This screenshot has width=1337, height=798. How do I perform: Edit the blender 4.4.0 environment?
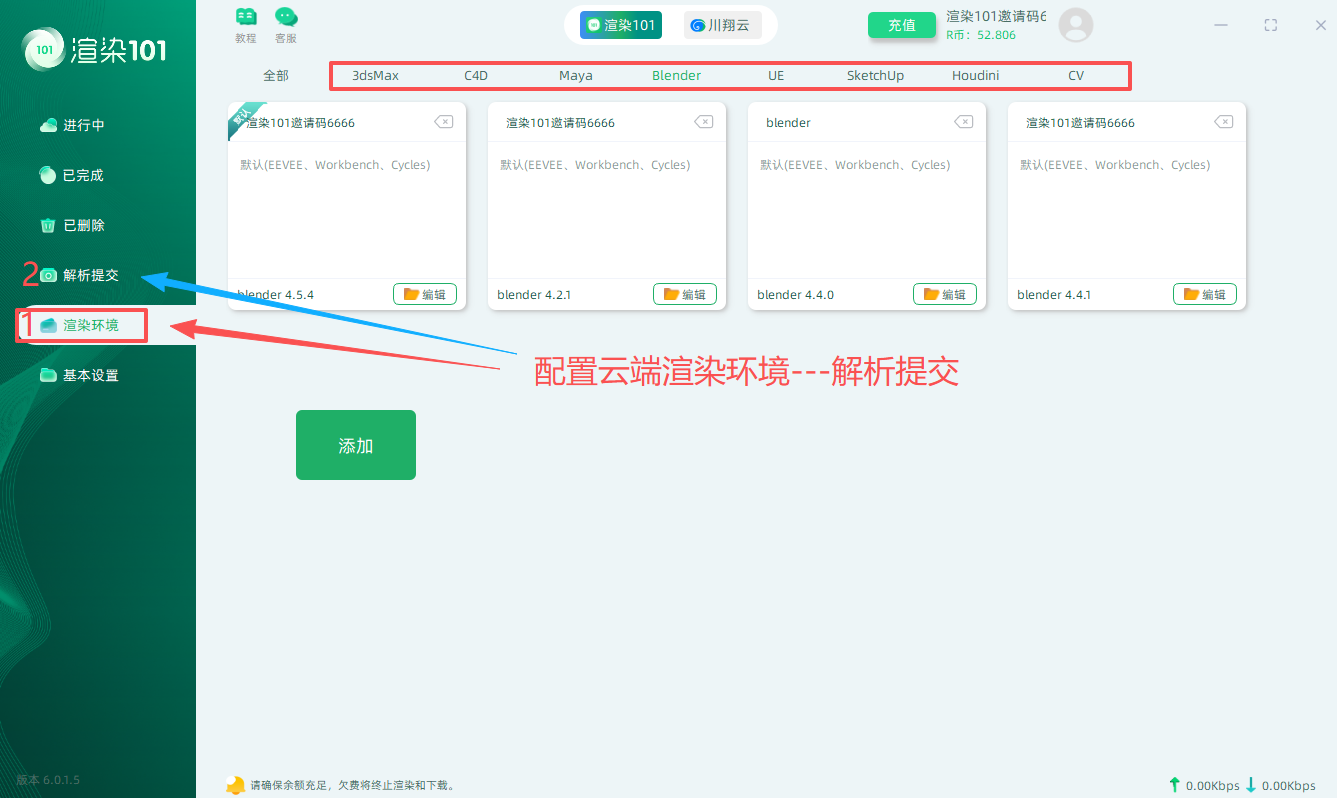pyautogui.click(x=945, y=294)
